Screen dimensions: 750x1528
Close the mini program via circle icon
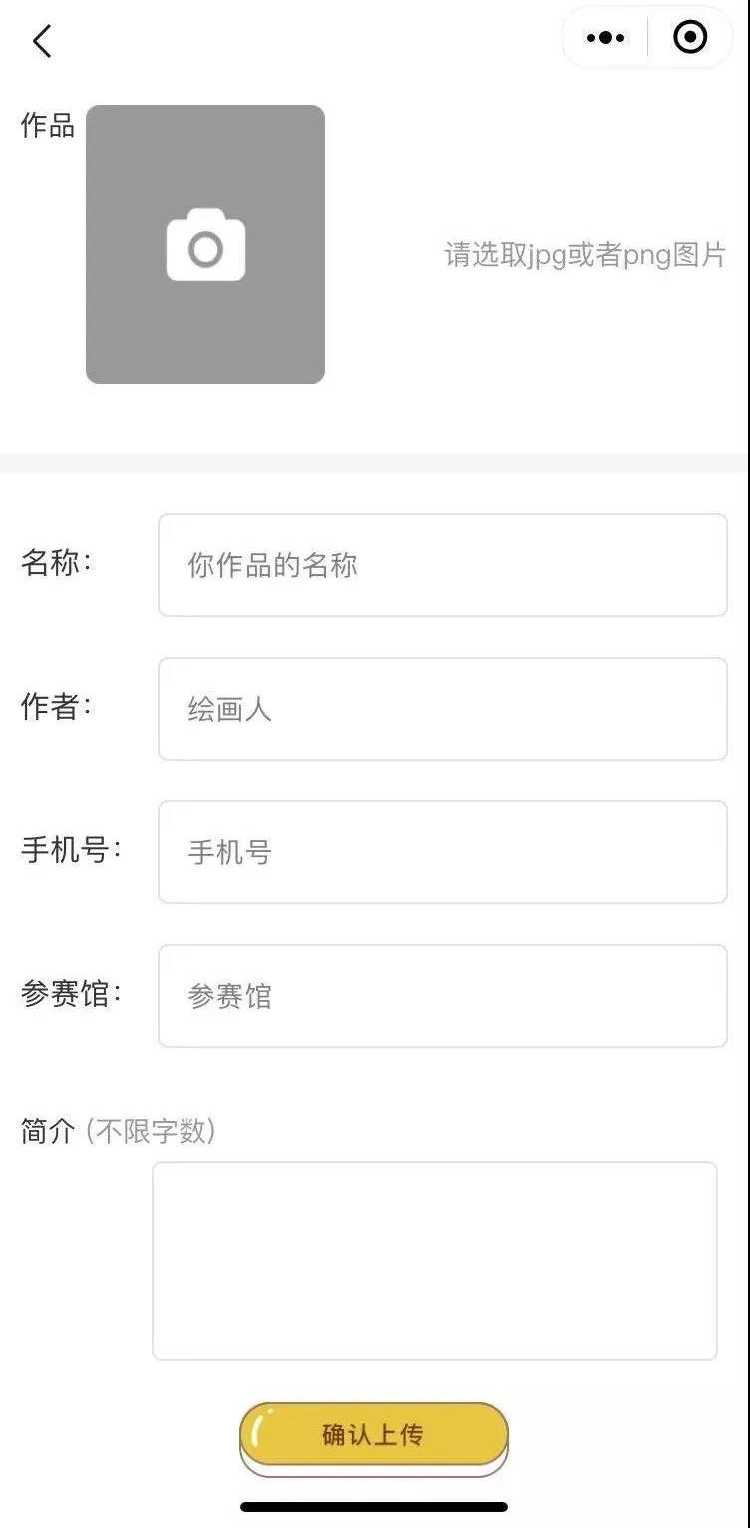pyautogui.click(x=690, y=38)
